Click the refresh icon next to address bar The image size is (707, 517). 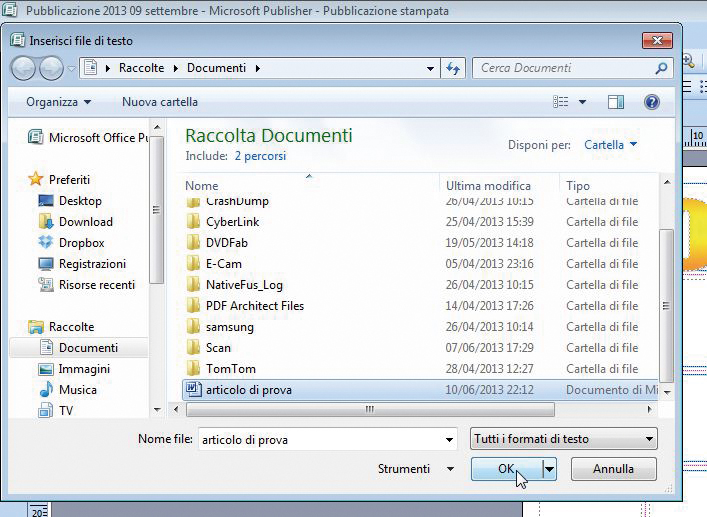click(453, 69)
